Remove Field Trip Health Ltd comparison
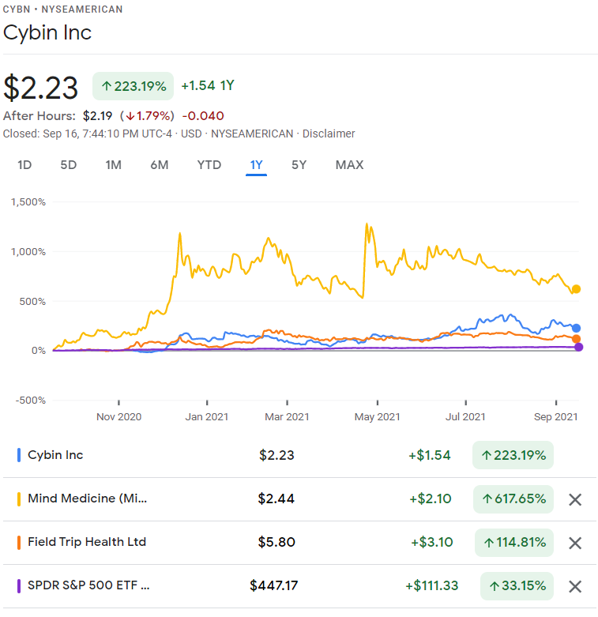The image size is (598, 617). (575, 543)
